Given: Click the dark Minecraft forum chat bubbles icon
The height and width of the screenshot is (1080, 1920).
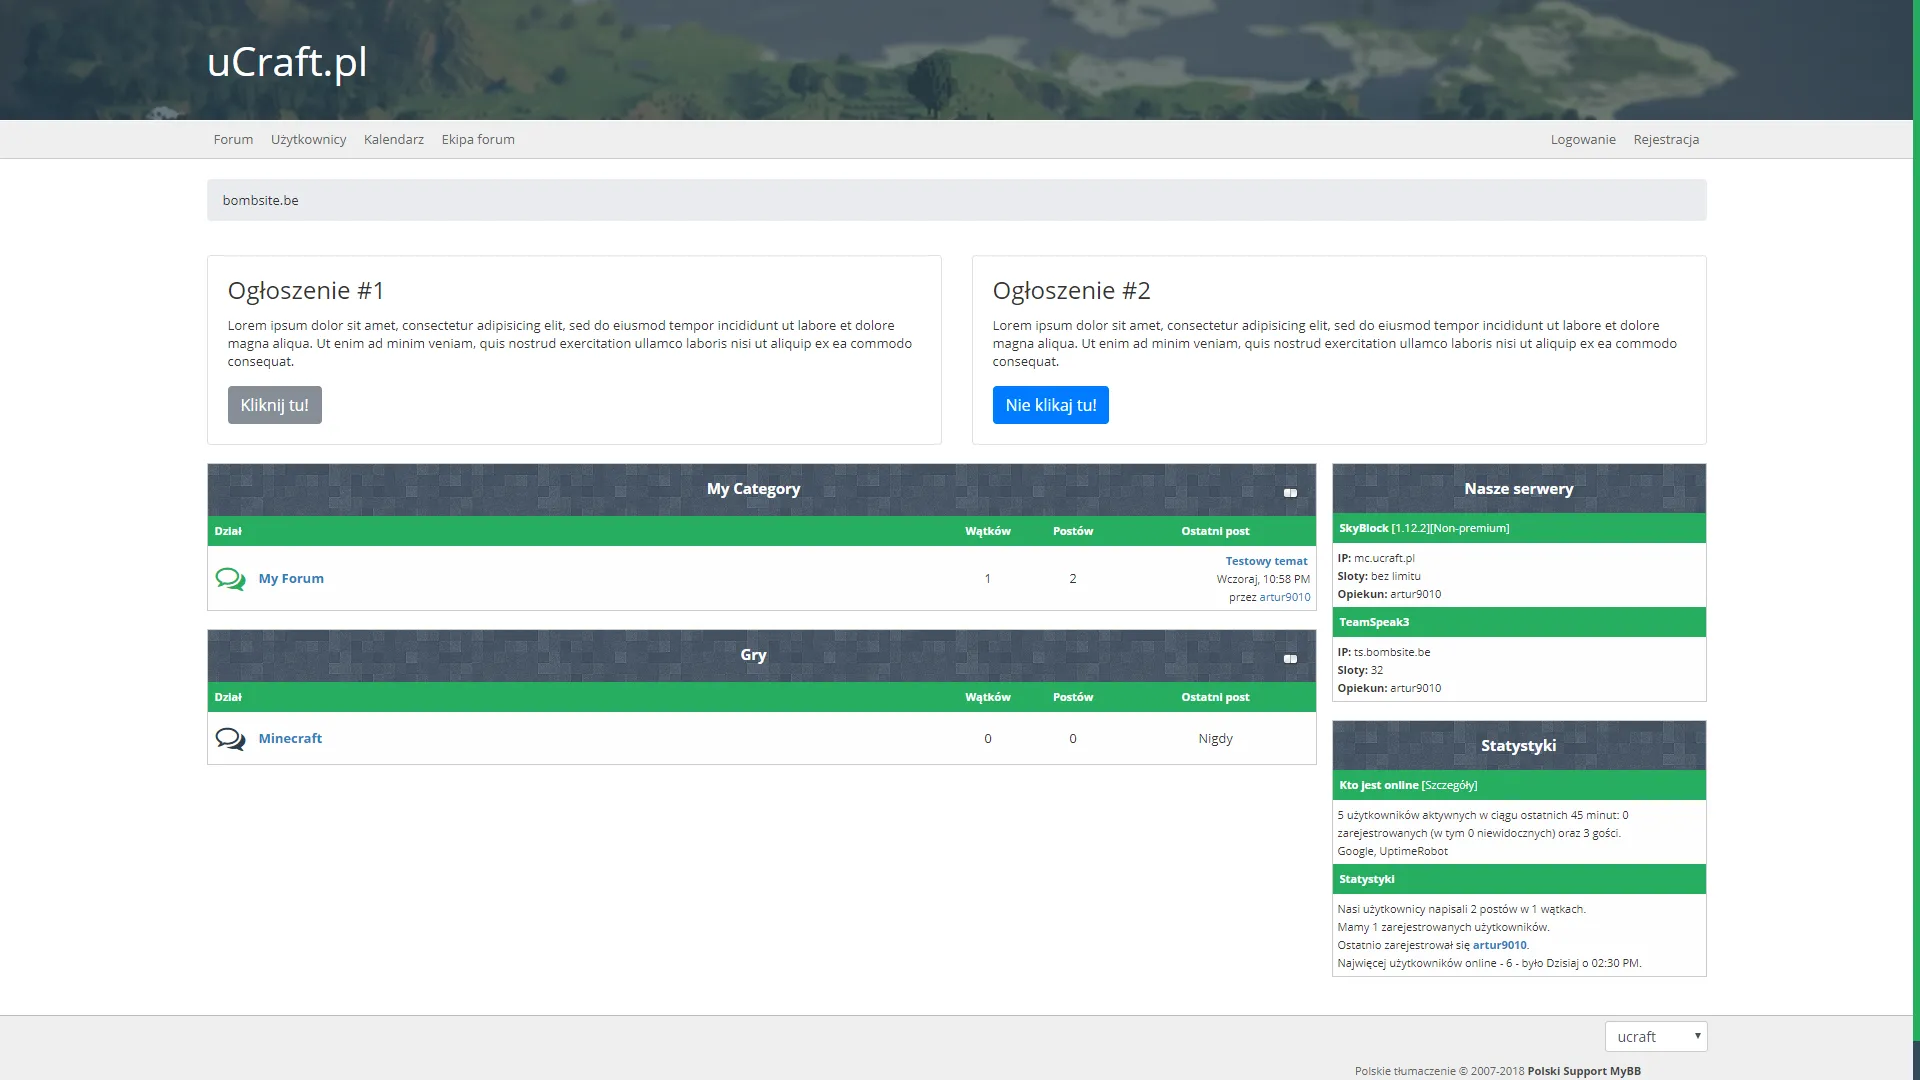Looking at the screenshot, I should pyautogui.click(x=230, y=739).
